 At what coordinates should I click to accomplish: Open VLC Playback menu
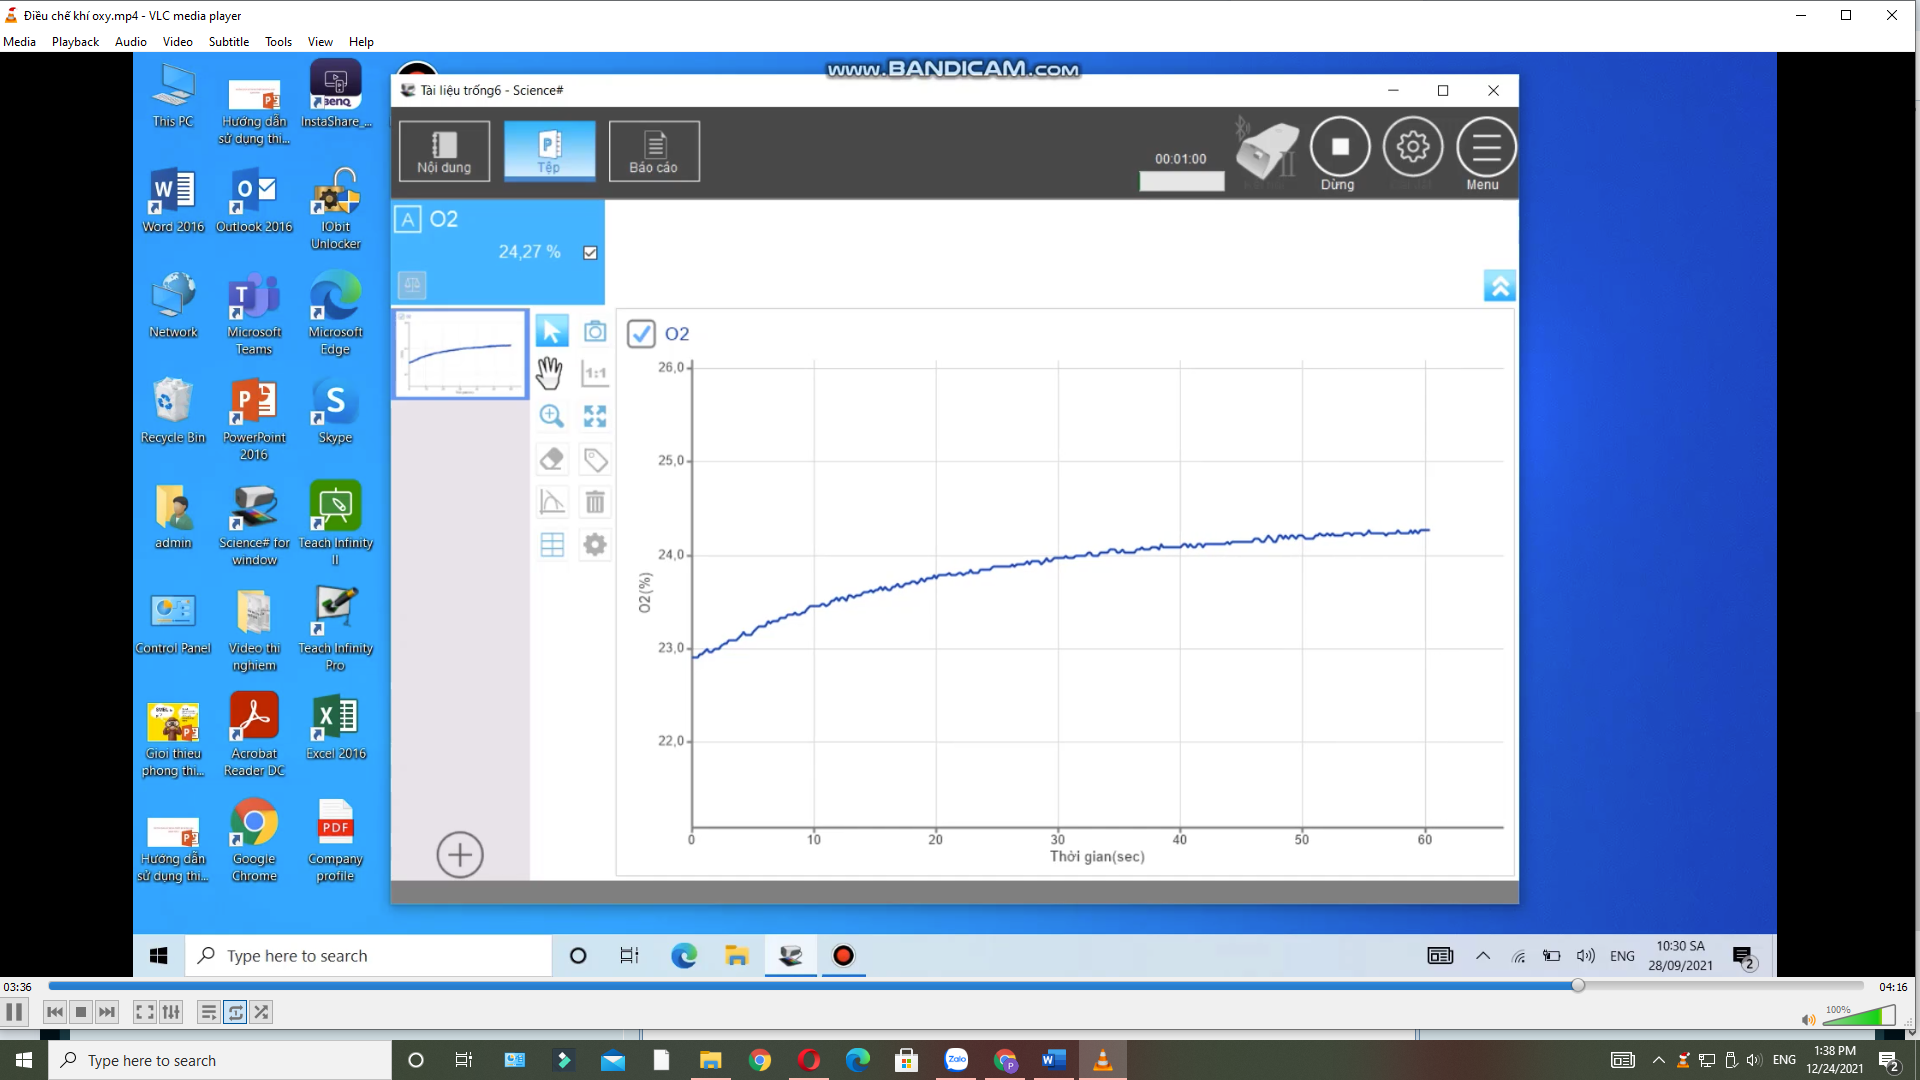tap(75, 42)
